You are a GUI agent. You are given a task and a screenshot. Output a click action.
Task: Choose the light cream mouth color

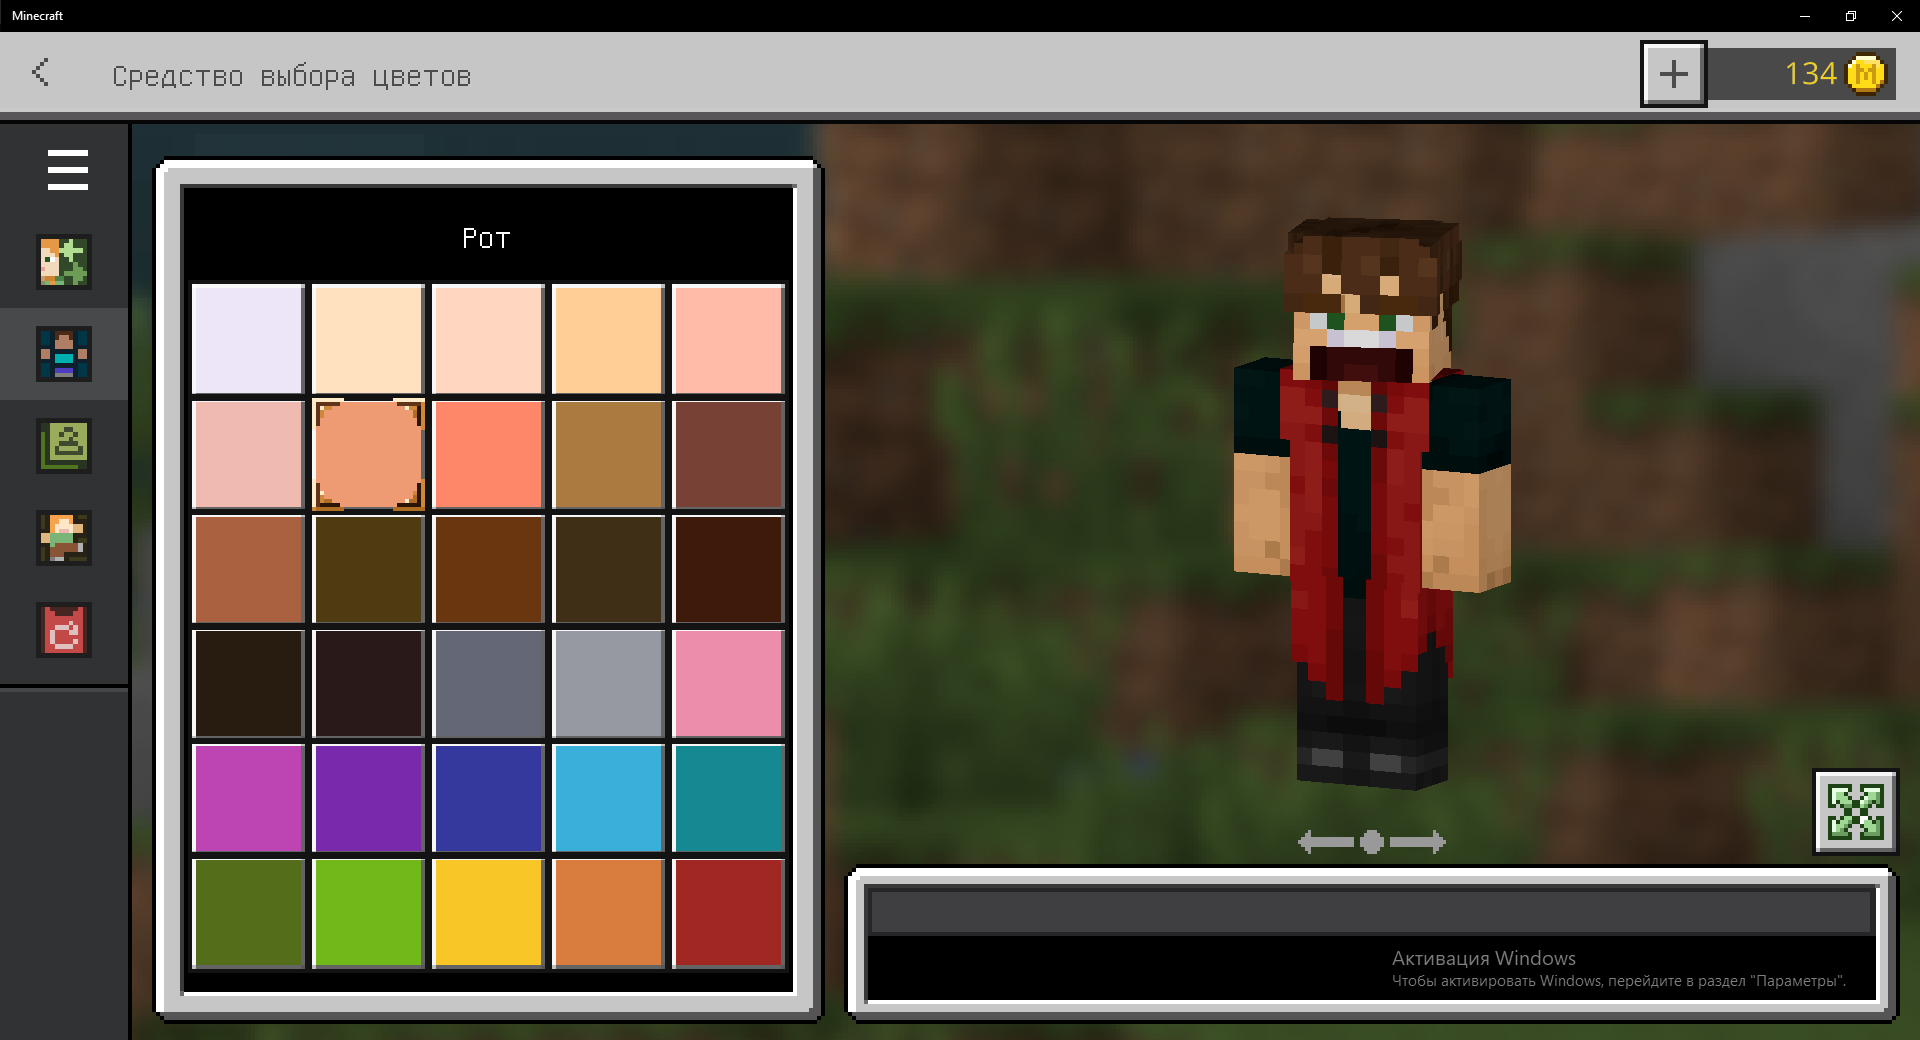tap(368, 339)
